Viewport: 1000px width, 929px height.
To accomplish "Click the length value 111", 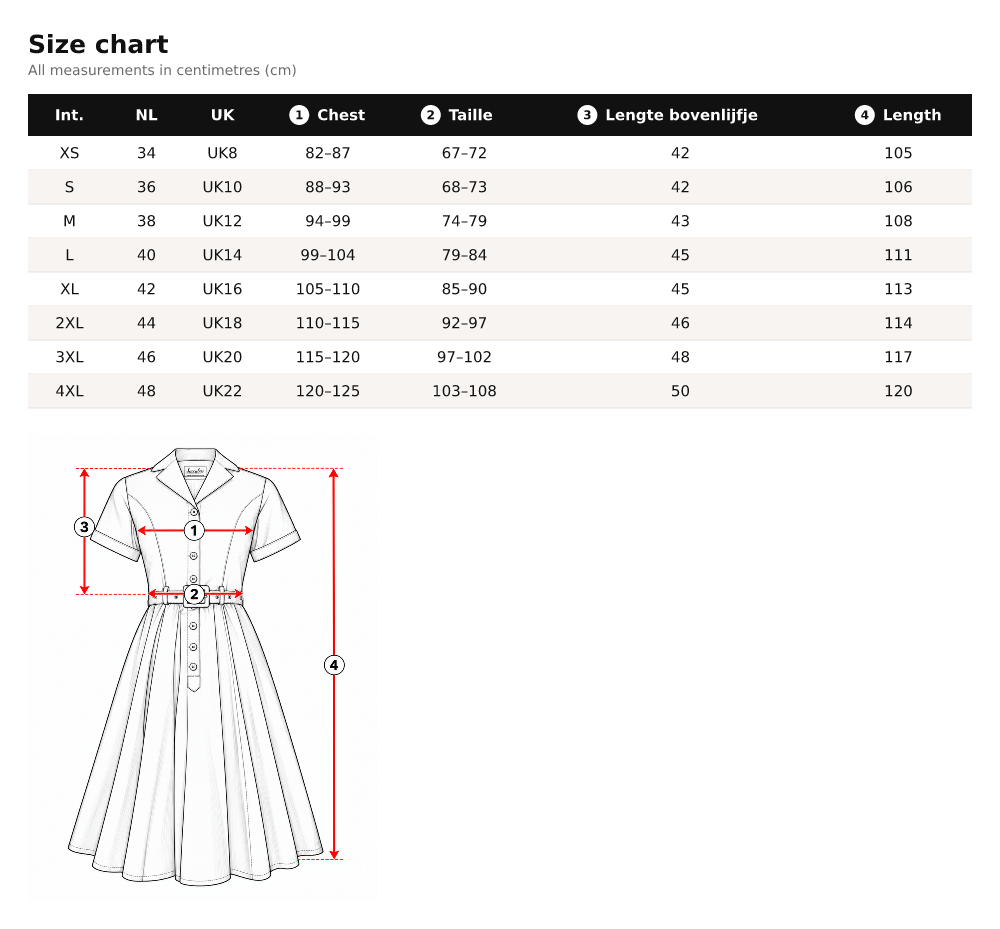I will point(898,255).
